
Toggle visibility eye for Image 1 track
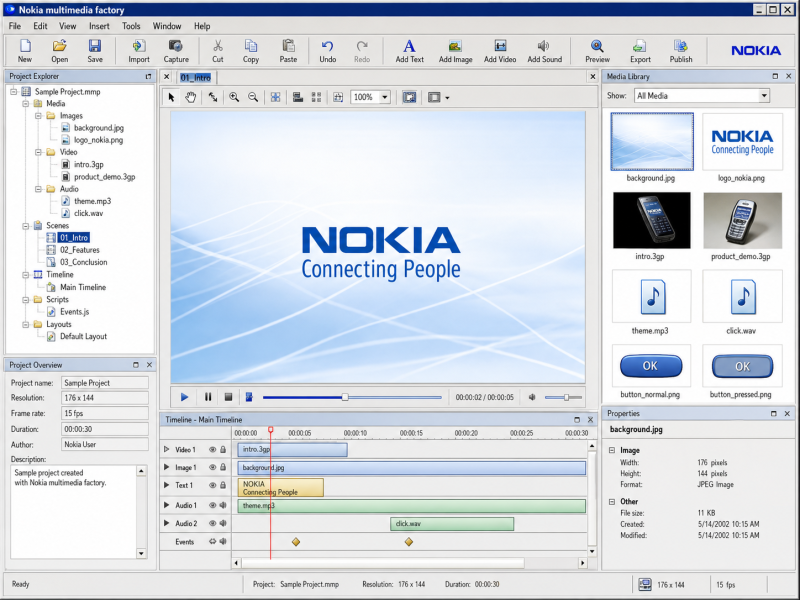point(212,467)
